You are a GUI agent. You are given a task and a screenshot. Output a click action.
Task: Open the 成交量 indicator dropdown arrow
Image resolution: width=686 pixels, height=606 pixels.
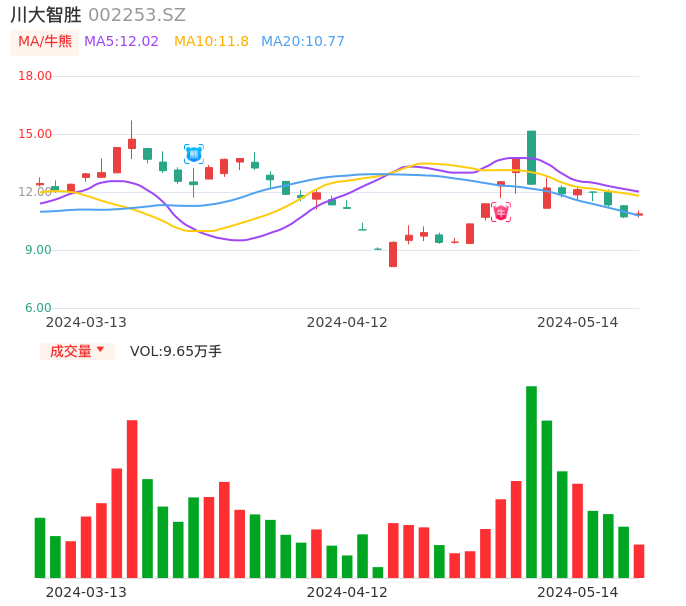[100, 350]
